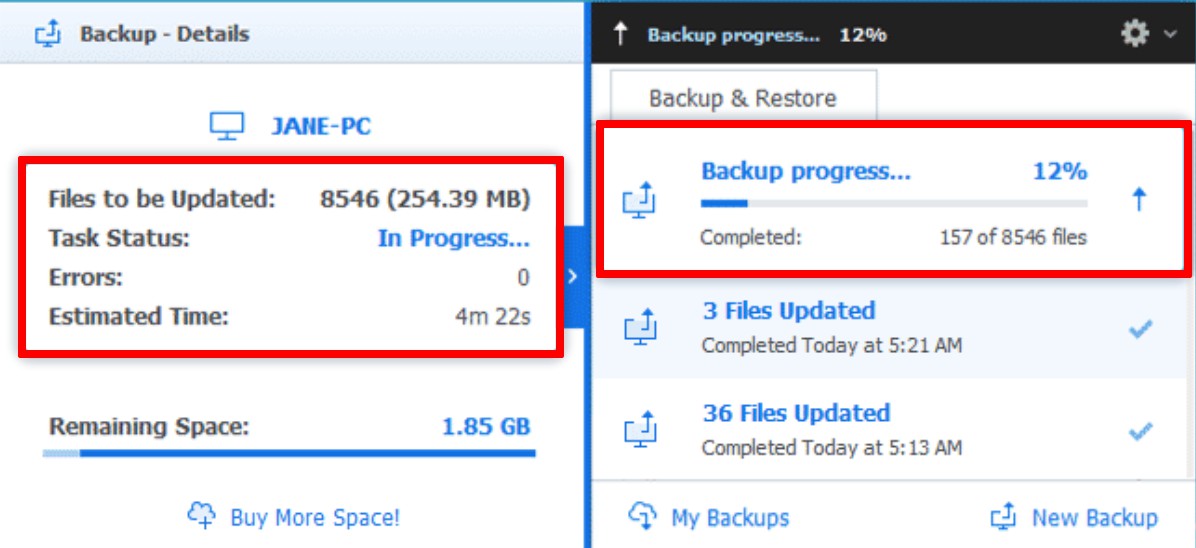
Task: Open the dropdown arrow beside the gear
Action: (1170, 35)
